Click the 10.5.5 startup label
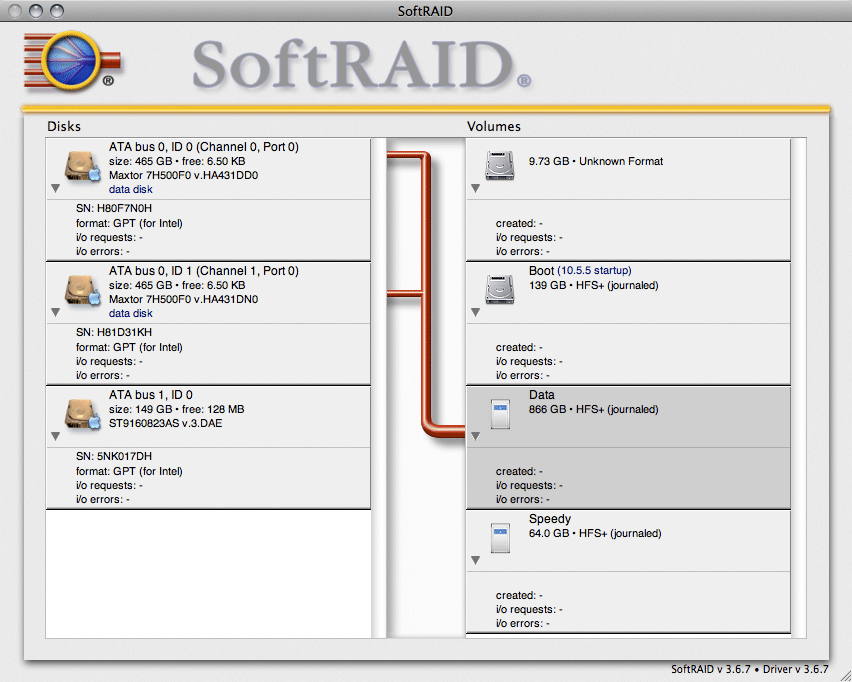The height and width of the screenshot is (682, 852). tap(594, 271)
